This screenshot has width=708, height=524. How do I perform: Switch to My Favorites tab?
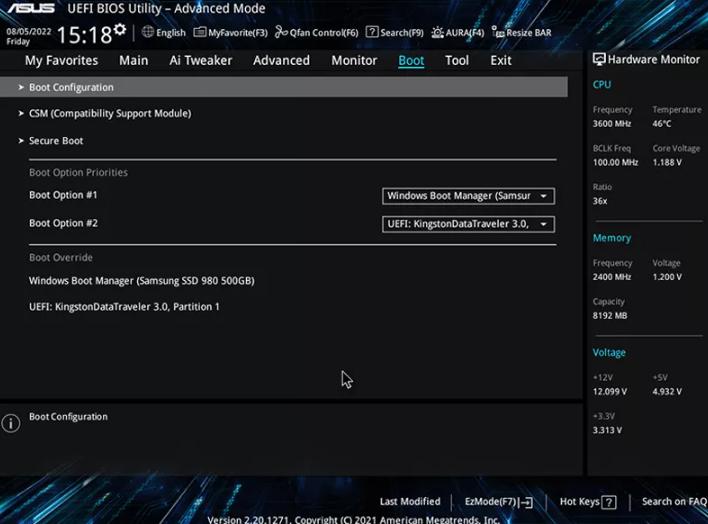tap(61, 61)
